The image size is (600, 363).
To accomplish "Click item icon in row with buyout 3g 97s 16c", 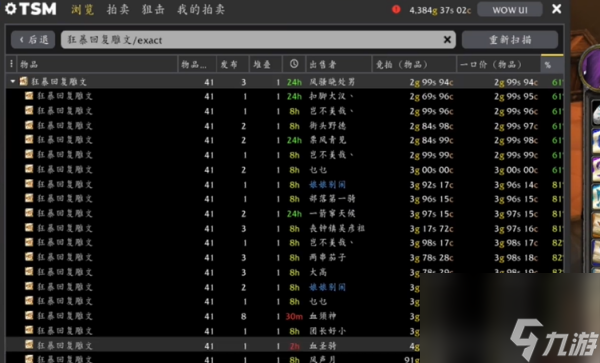I will tap(29, 228).
